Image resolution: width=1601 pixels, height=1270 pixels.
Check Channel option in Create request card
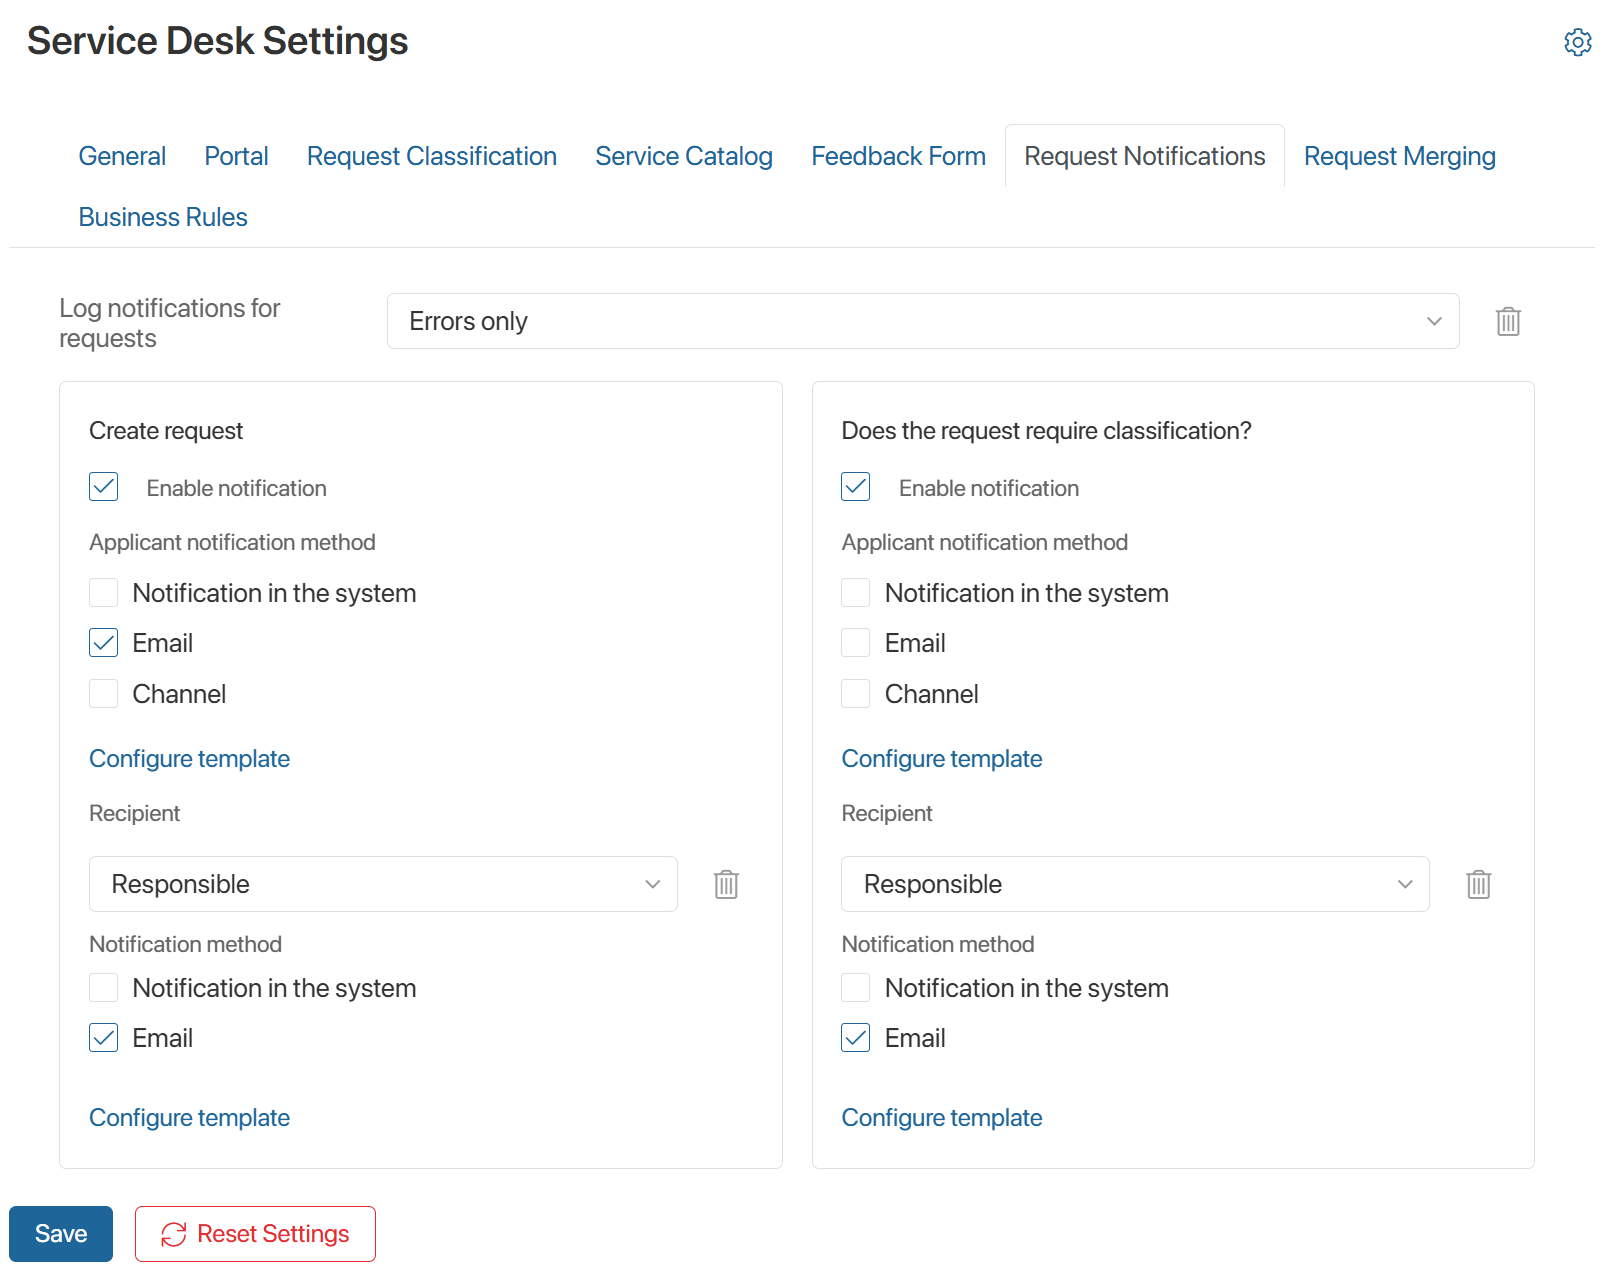click(104, 694)
